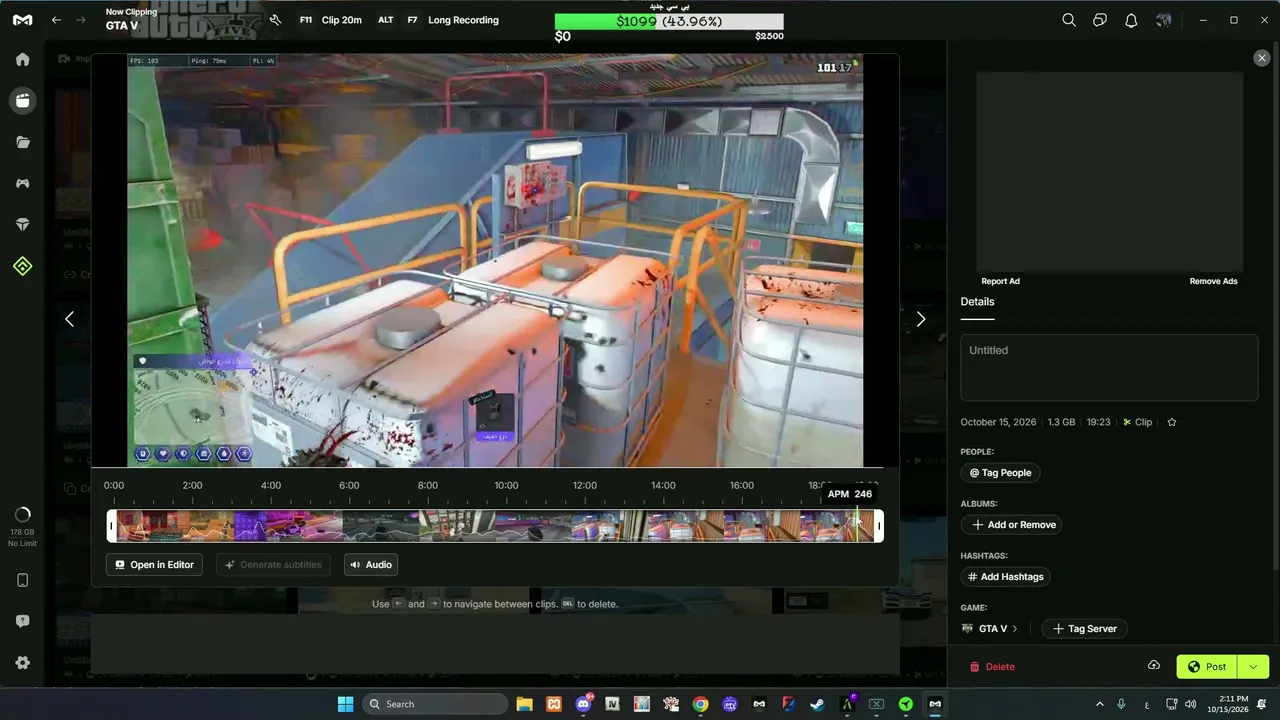Close the clip details panel X
Viewport: 1280px width, 720px height.
[1261, 58]
